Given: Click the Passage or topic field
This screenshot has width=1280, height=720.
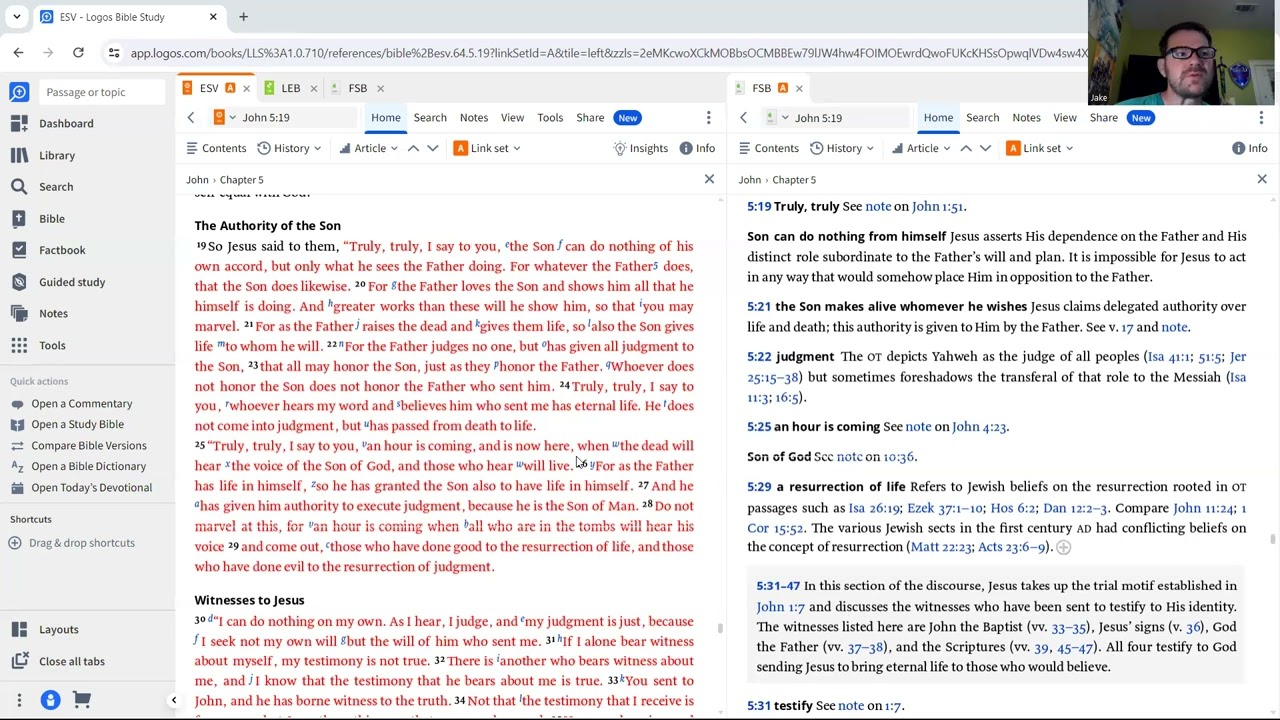Looking at the screenshot, I should tap(100, 92).
